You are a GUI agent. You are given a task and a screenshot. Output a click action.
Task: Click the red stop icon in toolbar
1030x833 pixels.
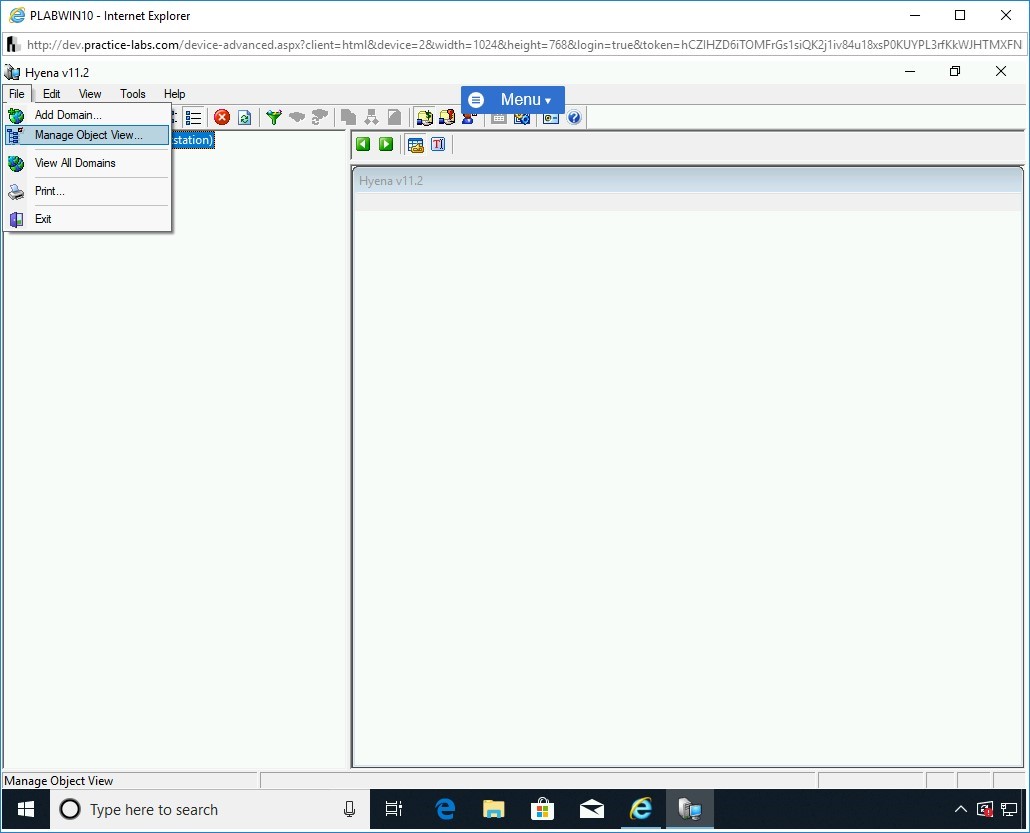(222, 117)
